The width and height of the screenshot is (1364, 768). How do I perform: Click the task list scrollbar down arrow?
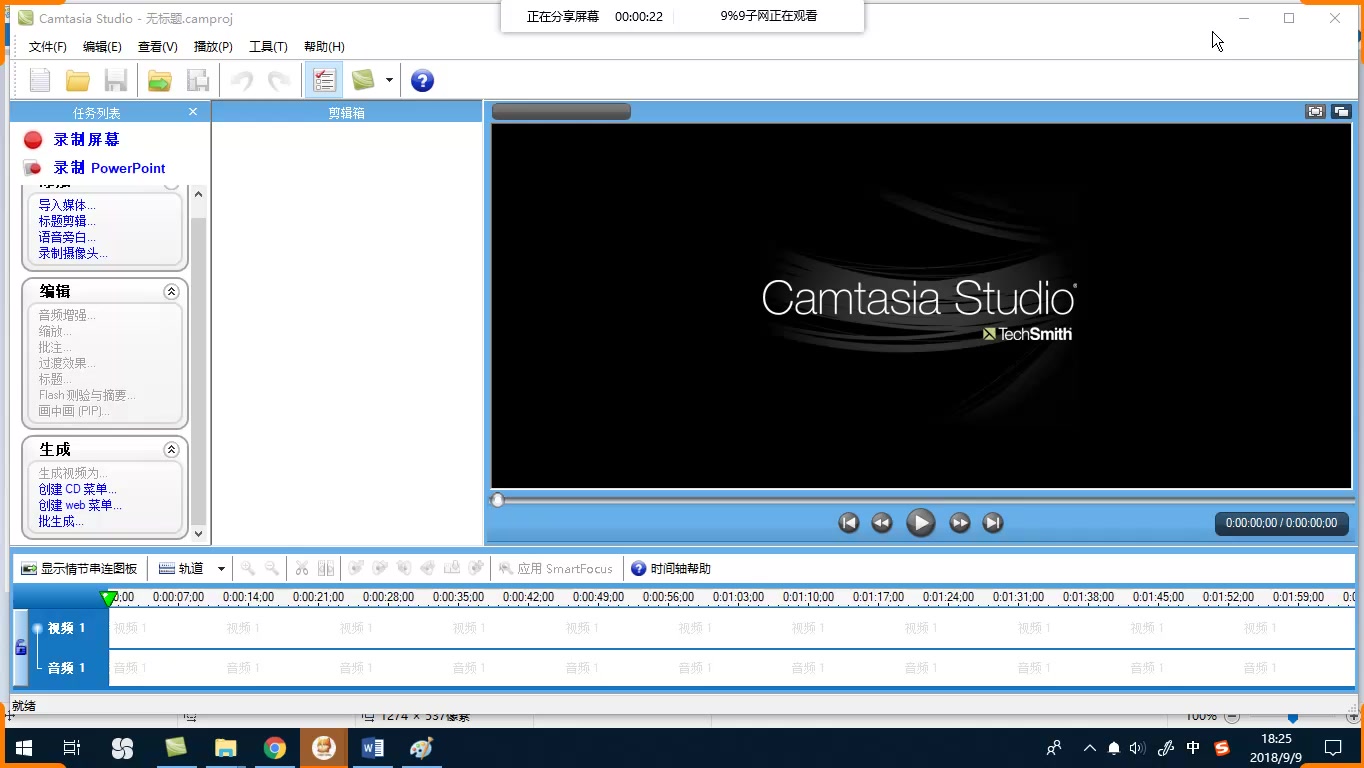[198, 534]
